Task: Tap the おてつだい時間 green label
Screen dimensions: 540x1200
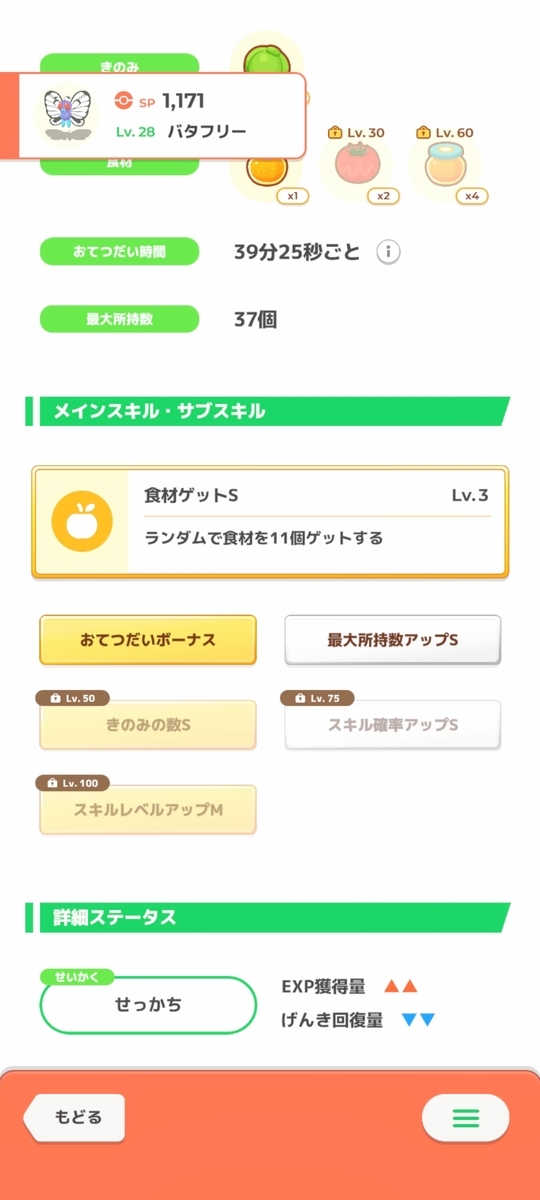Action: coord(119,252)
